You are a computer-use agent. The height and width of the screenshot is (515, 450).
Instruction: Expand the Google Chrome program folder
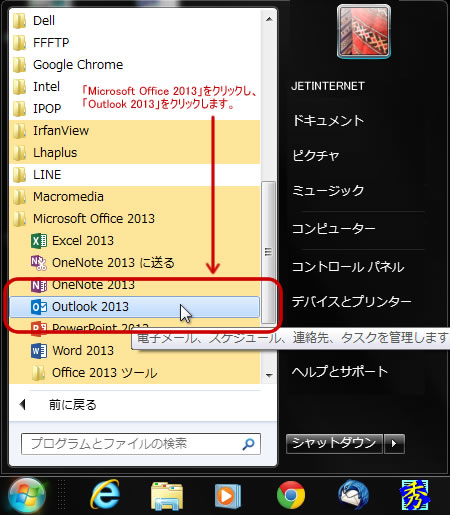[135, 65]
